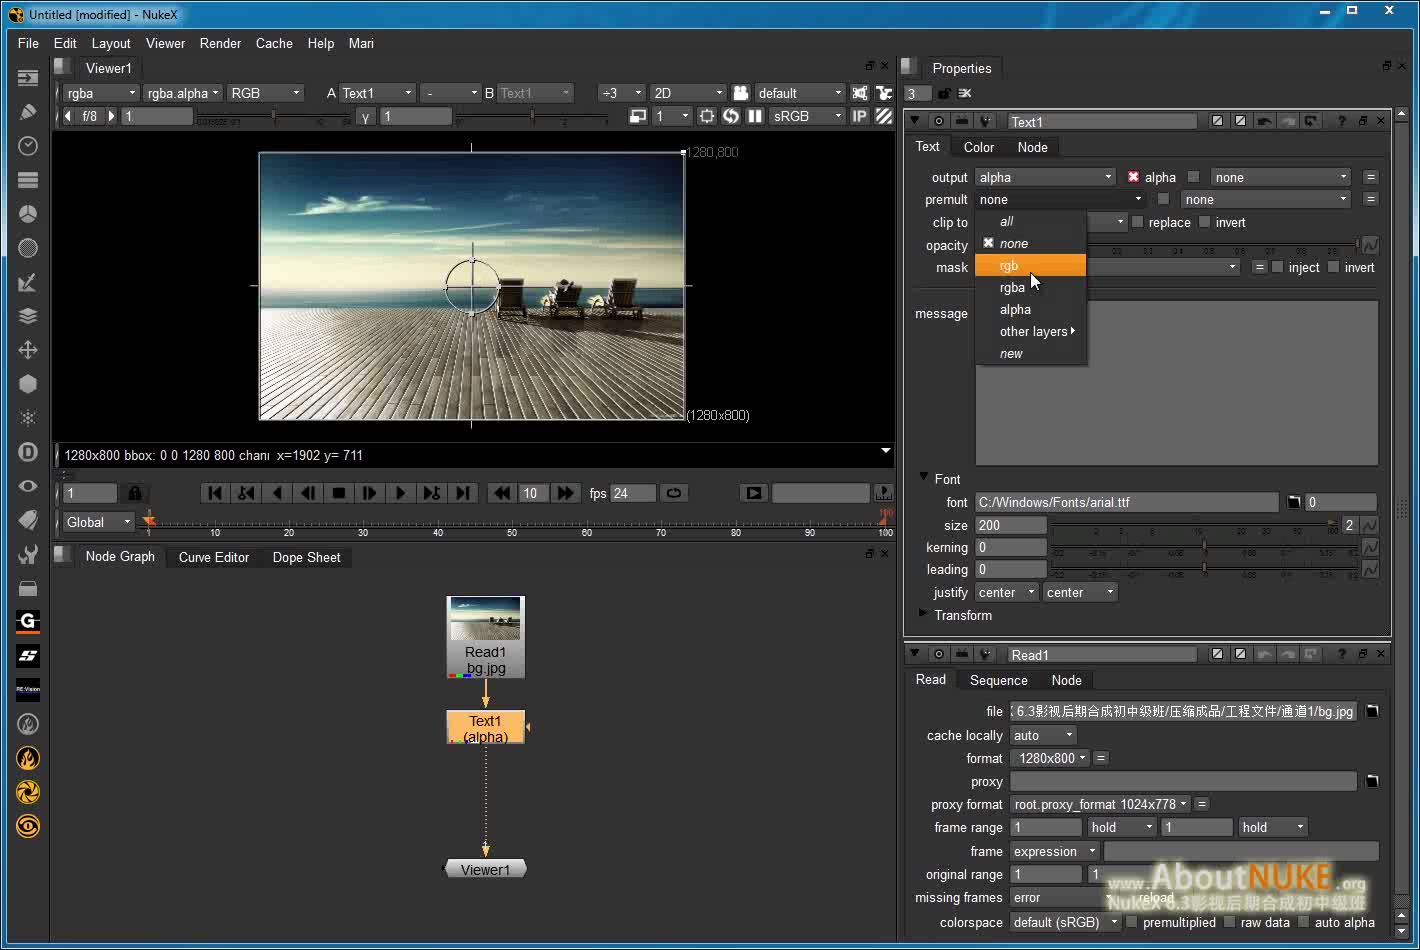Screen dimensions: 1420x950
Task: Adjust the font size slider
Action: [x=1195, y=525]
